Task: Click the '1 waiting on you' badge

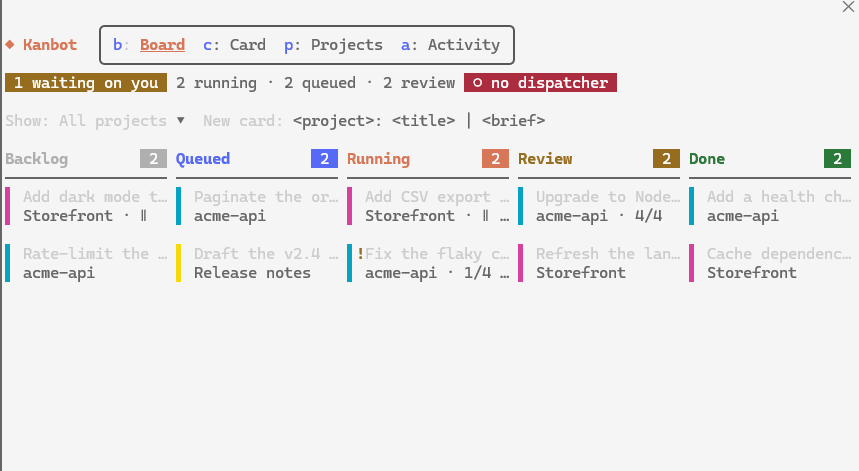Action: tap(86, 83)
